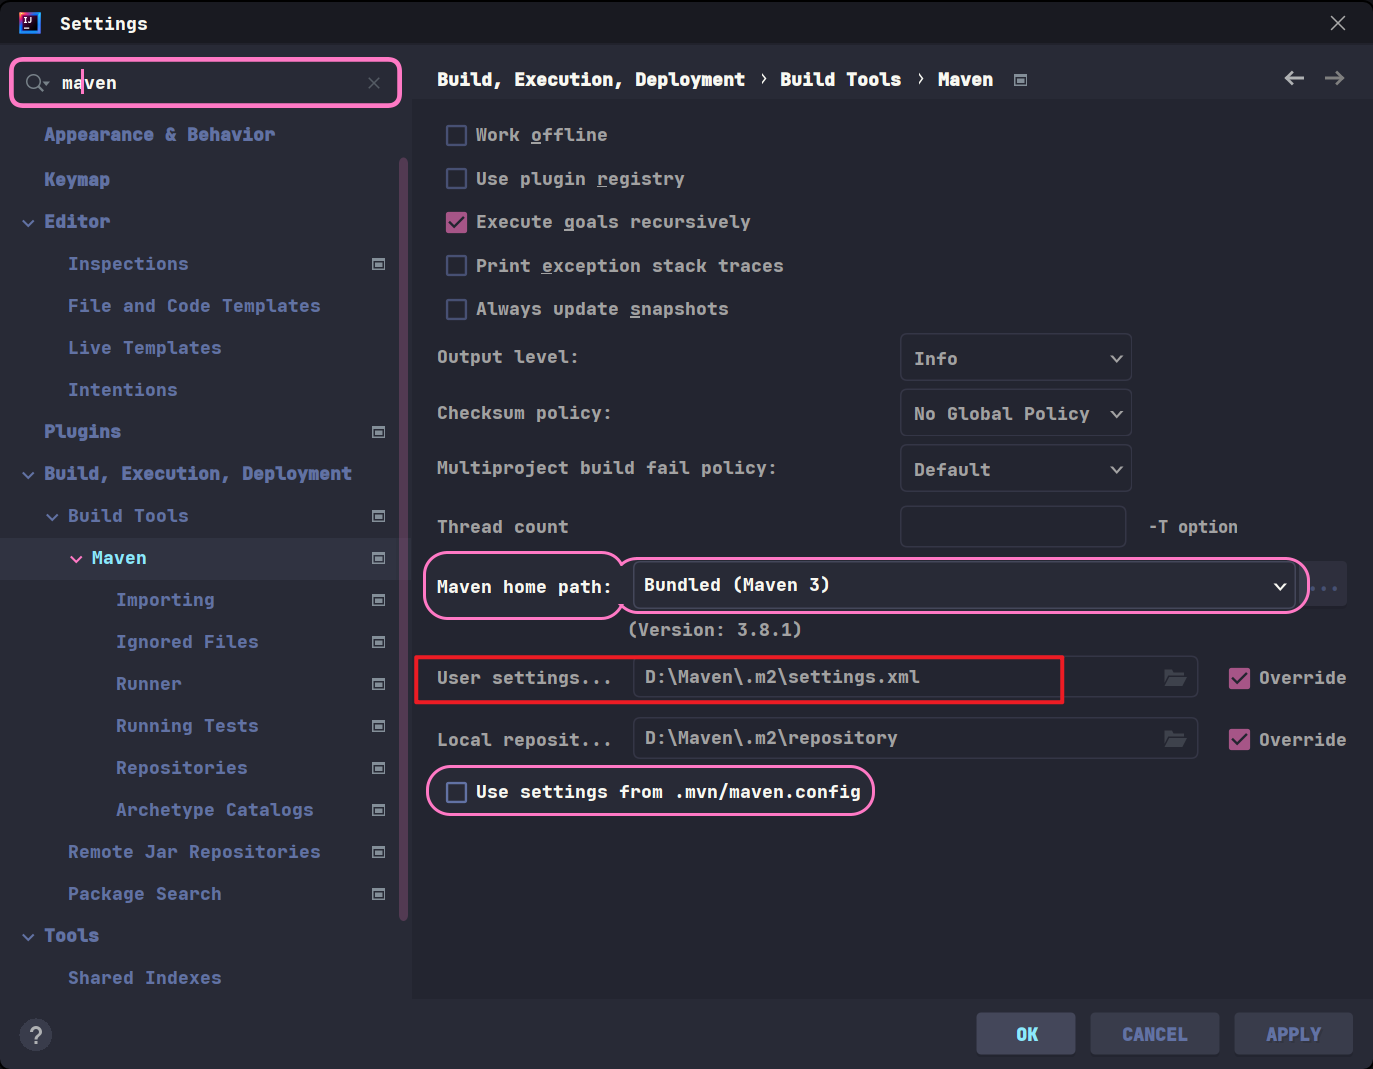Enable Use plugin registry checkbox
This screenshot has width=1373, height=1069.
point(456,179)
